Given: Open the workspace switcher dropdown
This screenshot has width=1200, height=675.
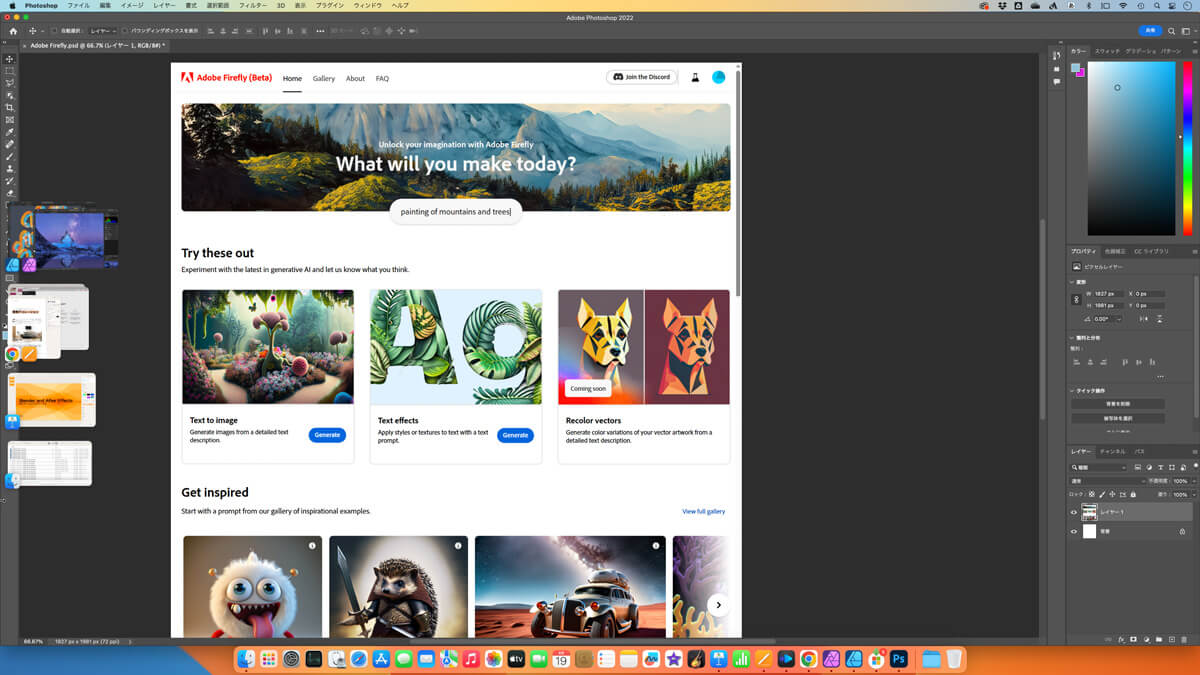Looking at the screenshot, I should [x=1190, y=31].
